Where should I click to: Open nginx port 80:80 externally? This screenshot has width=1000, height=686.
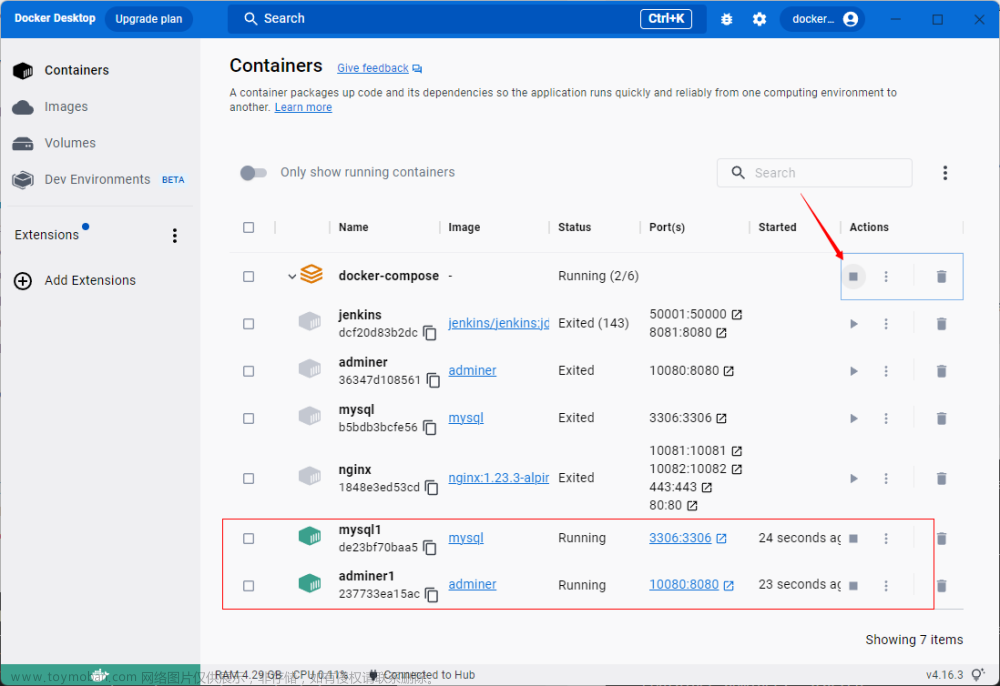(692, 506)
